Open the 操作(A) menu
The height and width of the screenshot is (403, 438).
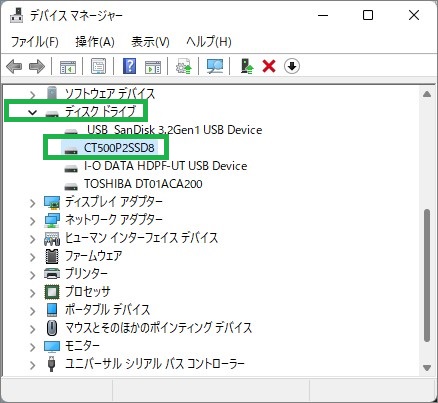point(95,42)
